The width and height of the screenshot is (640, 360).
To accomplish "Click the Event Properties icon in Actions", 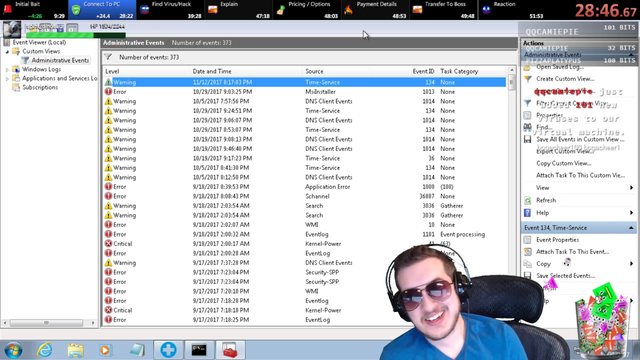I will tap(527, 240).
